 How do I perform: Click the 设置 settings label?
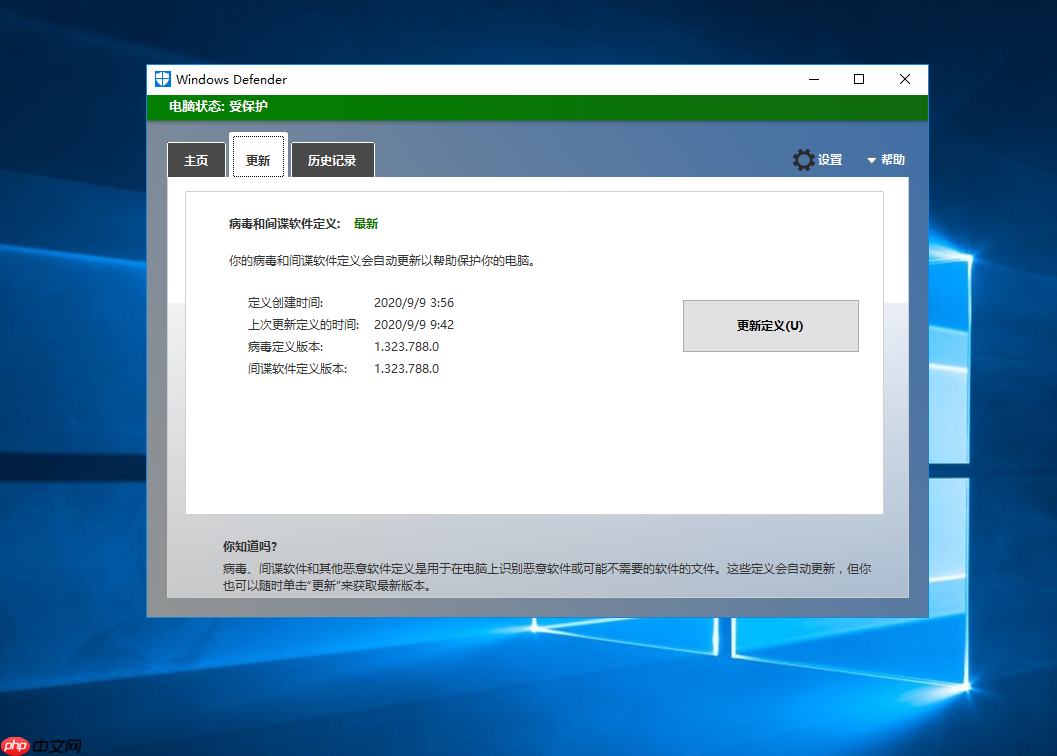pos(829,159)
